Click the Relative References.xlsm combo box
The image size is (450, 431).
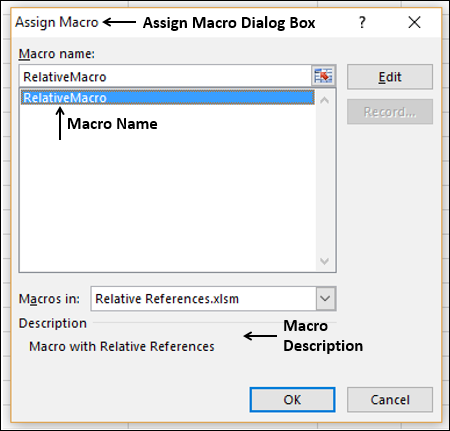(213, 298)
